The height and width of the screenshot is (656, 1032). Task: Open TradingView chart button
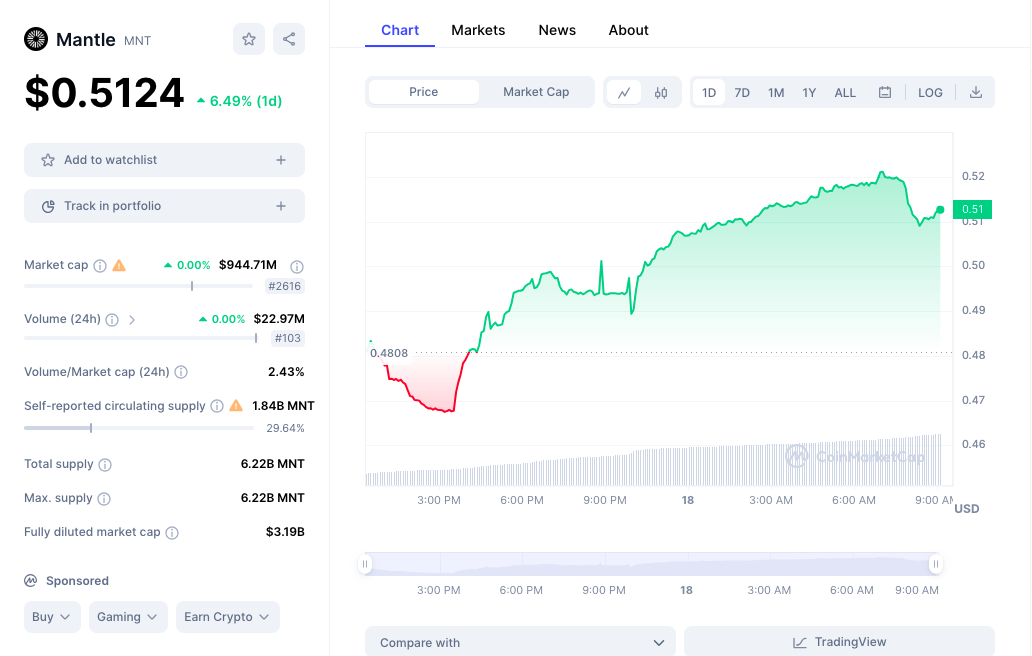pyautogui.click(x=839, y=642)
